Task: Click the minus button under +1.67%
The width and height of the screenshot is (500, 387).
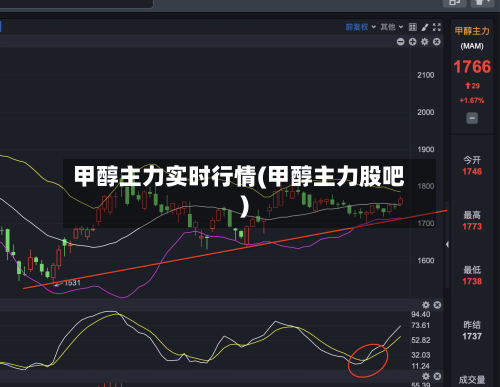Action: 472,118
